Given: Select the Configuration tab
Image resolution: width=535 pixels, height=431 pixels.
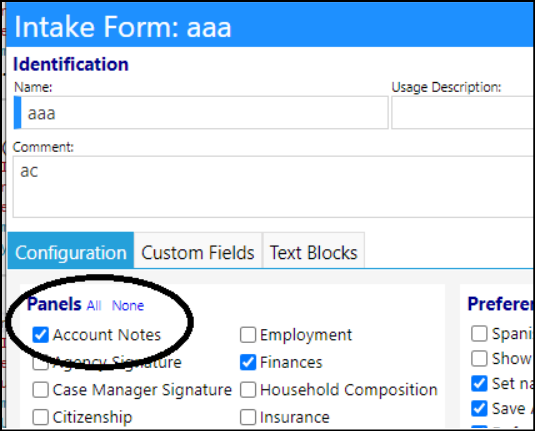Looking at the screenshot, I should click(x=71, y=251).
